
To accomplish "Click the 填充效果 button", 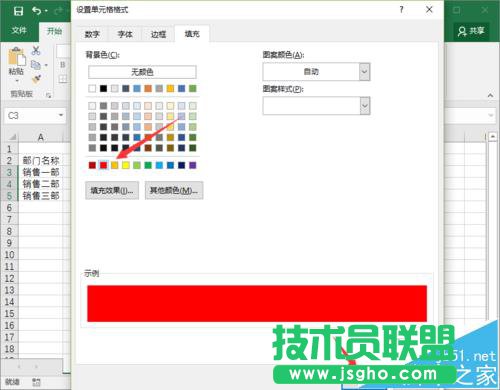I will click(x=112, y=190).
